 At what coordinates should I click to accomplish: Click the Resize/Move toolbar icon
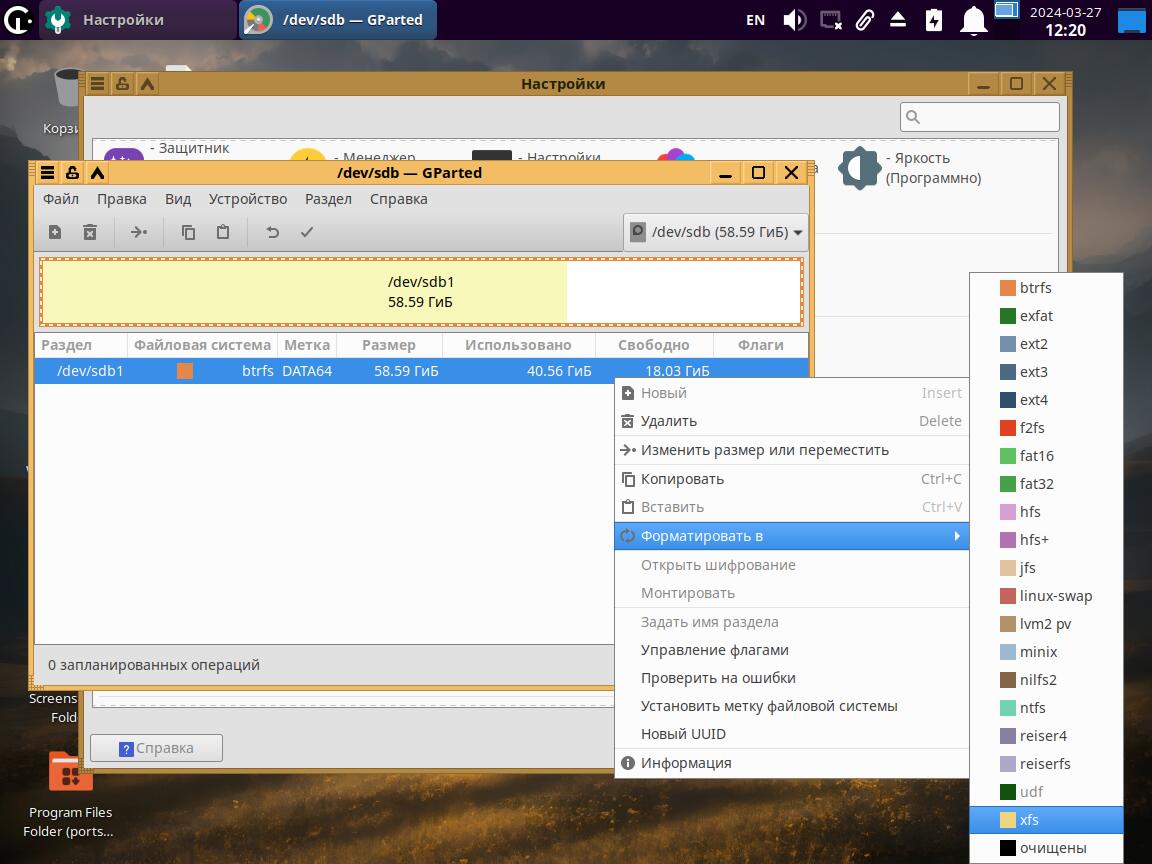[138, 232]
